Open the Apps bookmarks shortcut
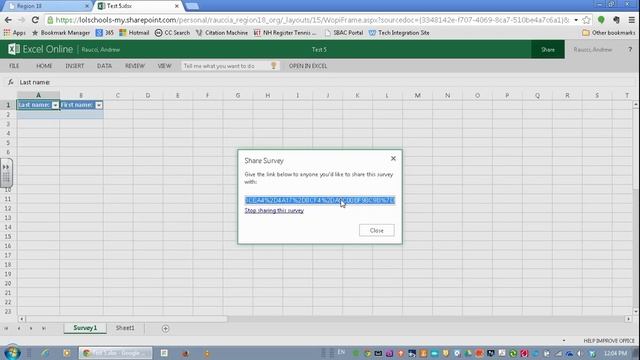This screenshot has height=360, width=640. pos(15,33)
